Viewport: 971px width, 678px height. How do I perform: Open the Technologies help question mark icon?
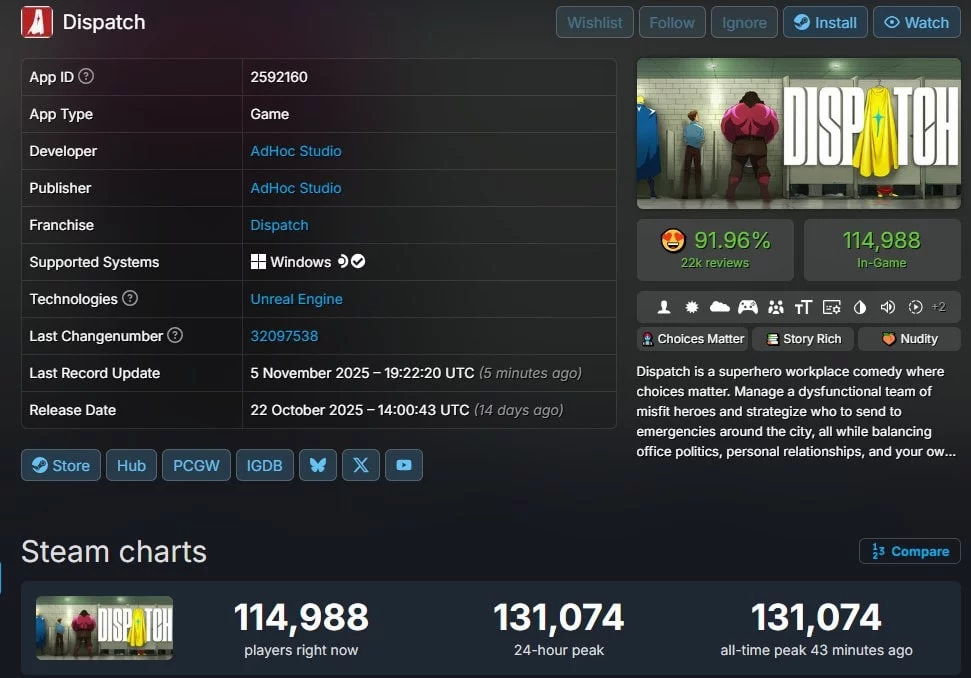[x=129, y=298]
